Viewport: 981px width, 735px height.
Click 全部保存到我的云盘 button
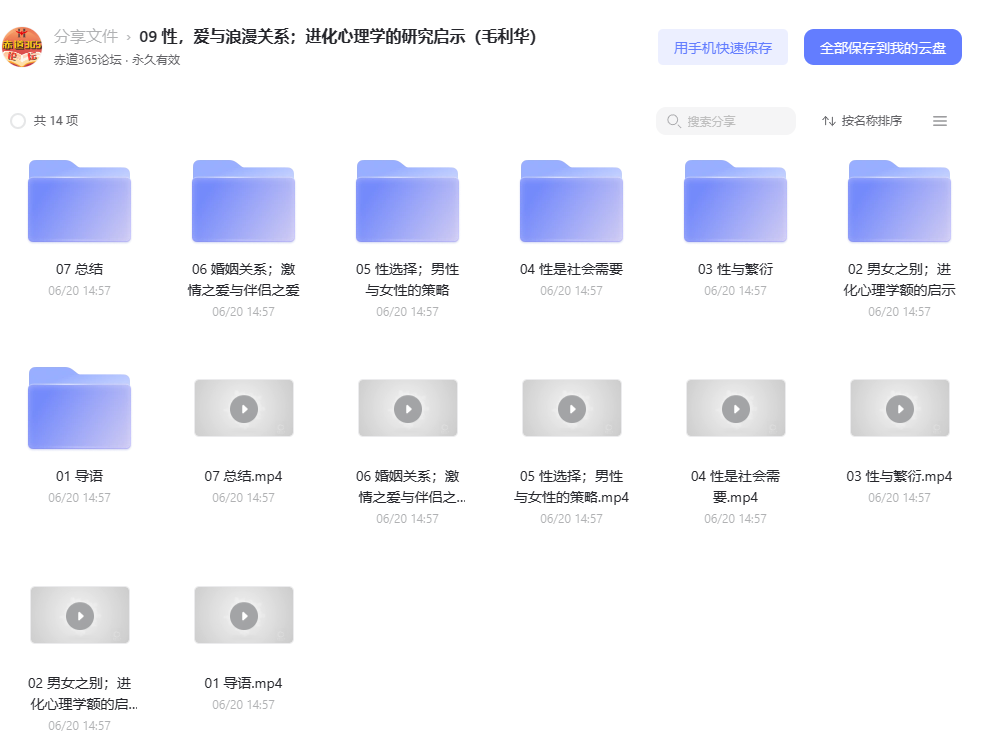[x=883, y=48]
